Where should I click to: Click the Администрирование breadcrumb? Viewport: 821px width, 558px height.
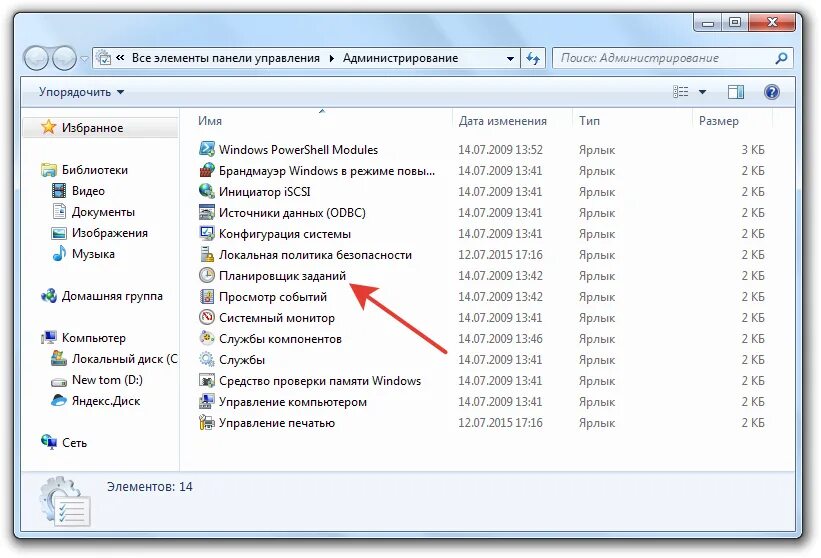point(401,58)
